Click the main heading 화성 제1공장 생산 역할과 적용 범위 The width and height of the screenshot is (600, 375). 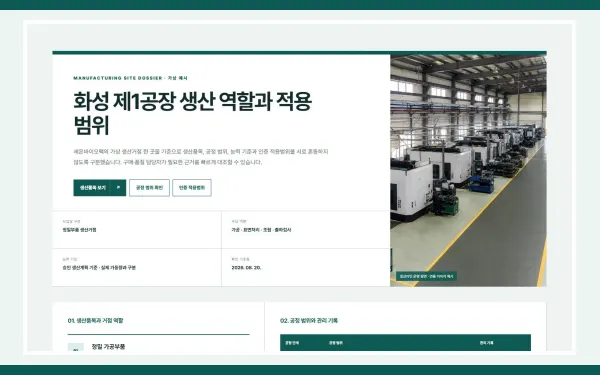(x=192, y=113)
